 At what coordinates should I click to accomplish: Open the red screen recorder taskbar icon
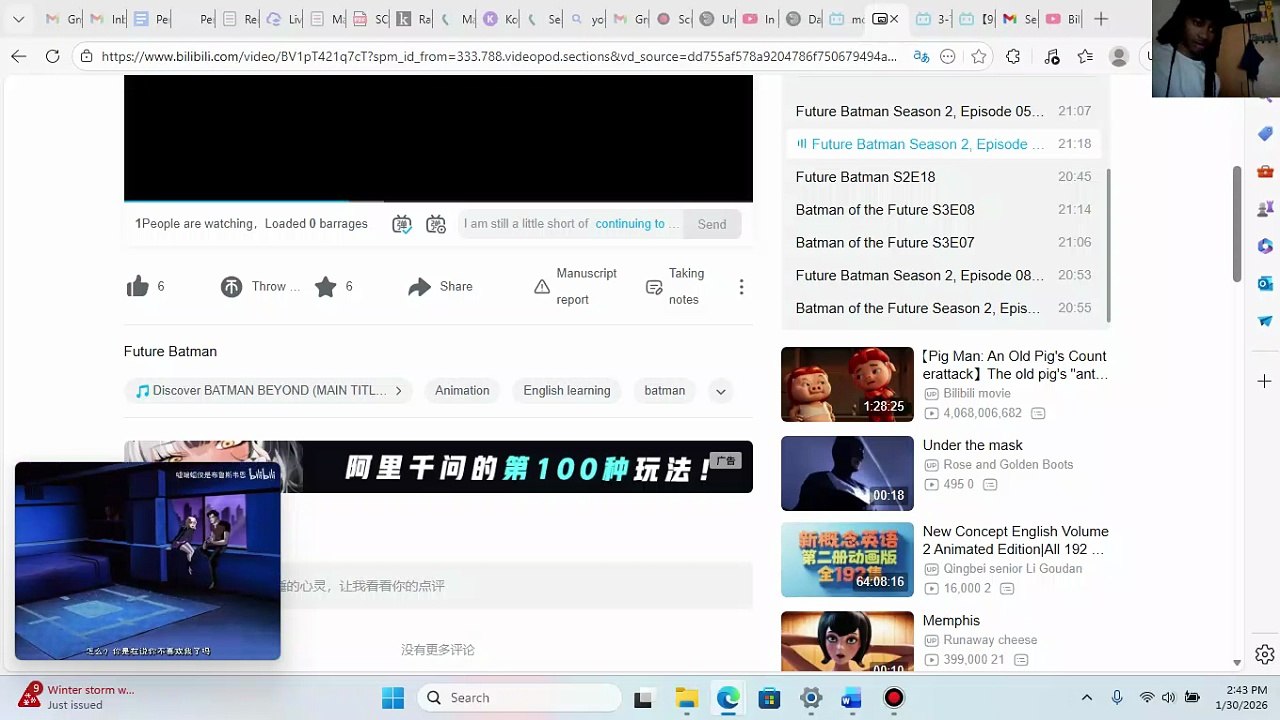(894, 698)
